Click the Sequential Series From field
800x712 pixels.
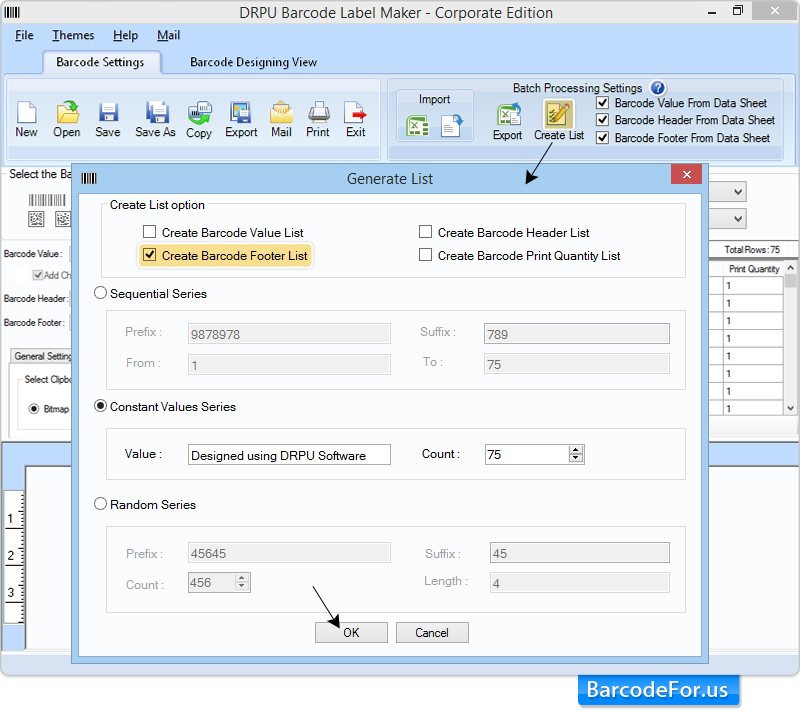289,364
